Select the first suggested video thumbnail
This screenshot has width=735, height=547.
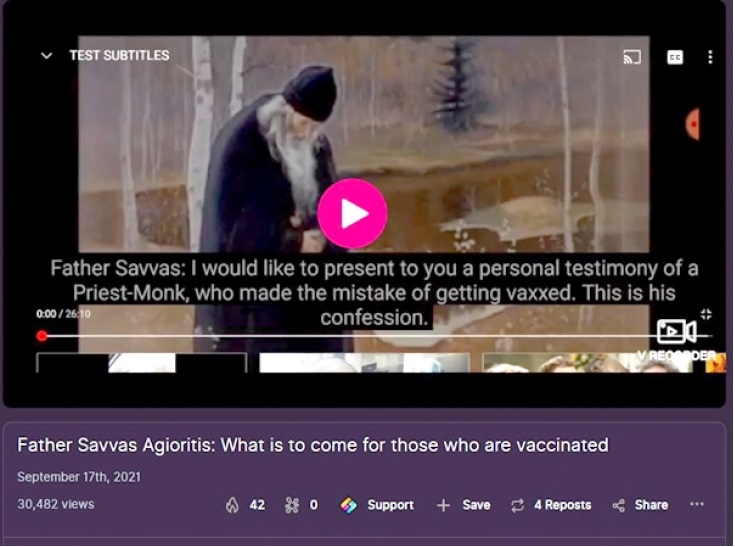pyautogui.click(x=142, y=363)
